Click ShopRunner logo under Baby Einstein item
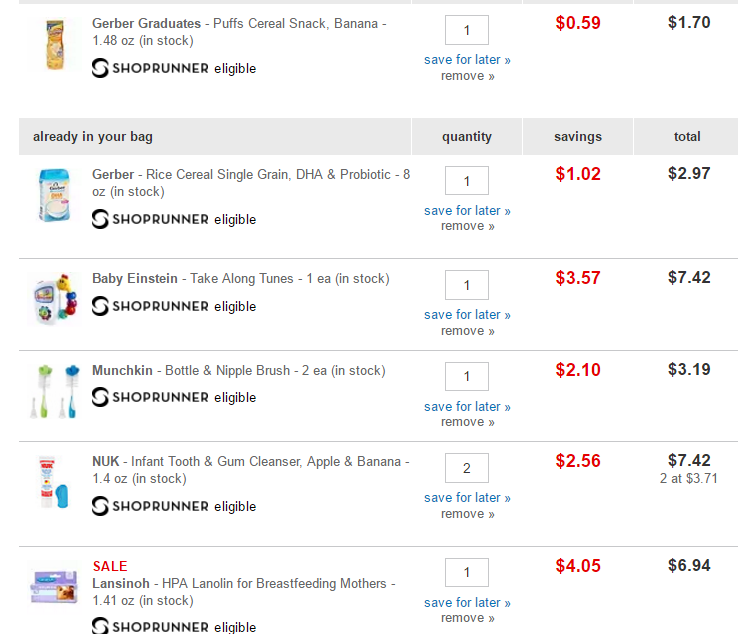This screenshot has height=634, width=738. click(x=151, y=306)
